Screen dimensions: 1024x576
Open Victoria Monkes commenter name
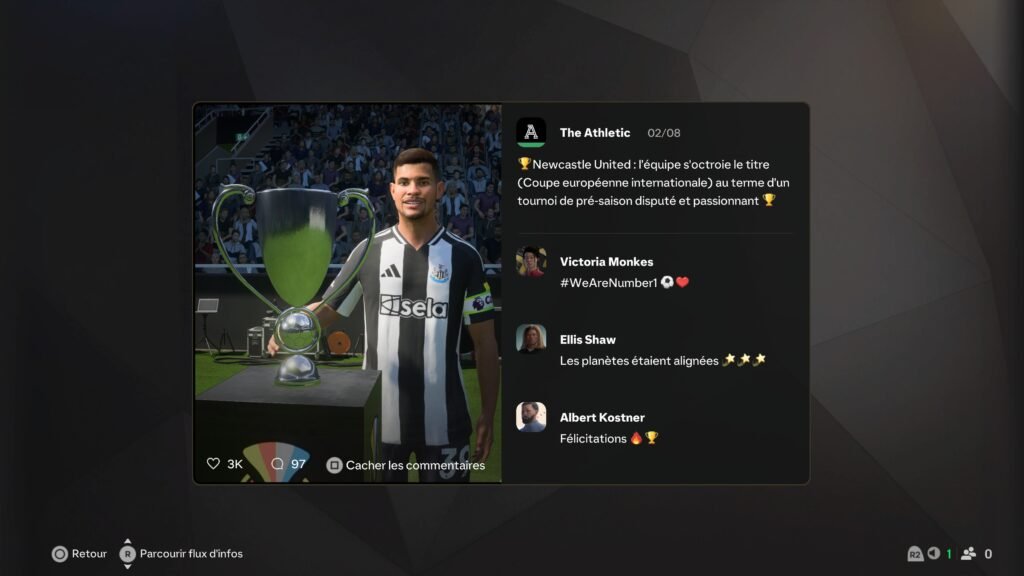(606, 261)
